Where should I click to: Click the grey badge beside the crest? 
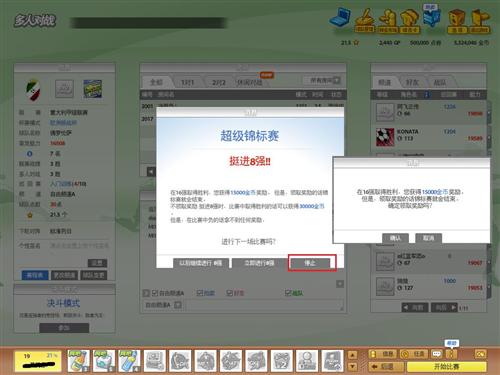[x=64, y=89]
